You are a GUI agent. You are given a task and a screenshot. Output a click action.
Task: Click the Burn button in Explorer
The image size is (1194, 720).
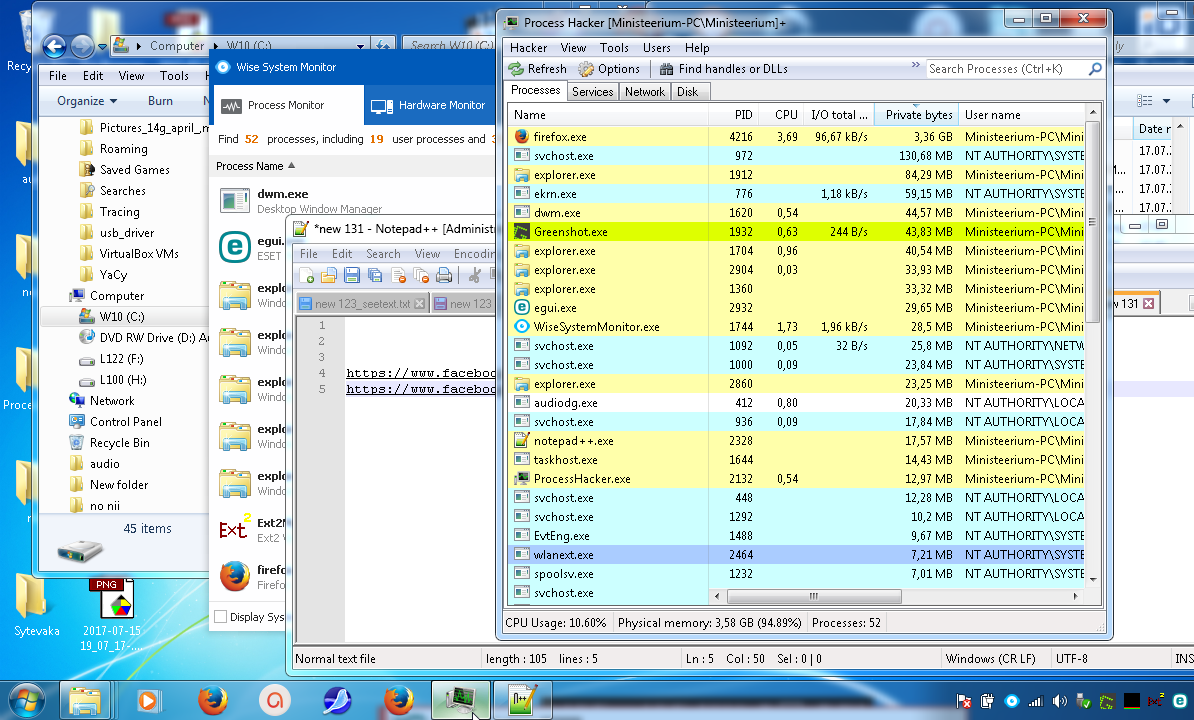[160, 101]
